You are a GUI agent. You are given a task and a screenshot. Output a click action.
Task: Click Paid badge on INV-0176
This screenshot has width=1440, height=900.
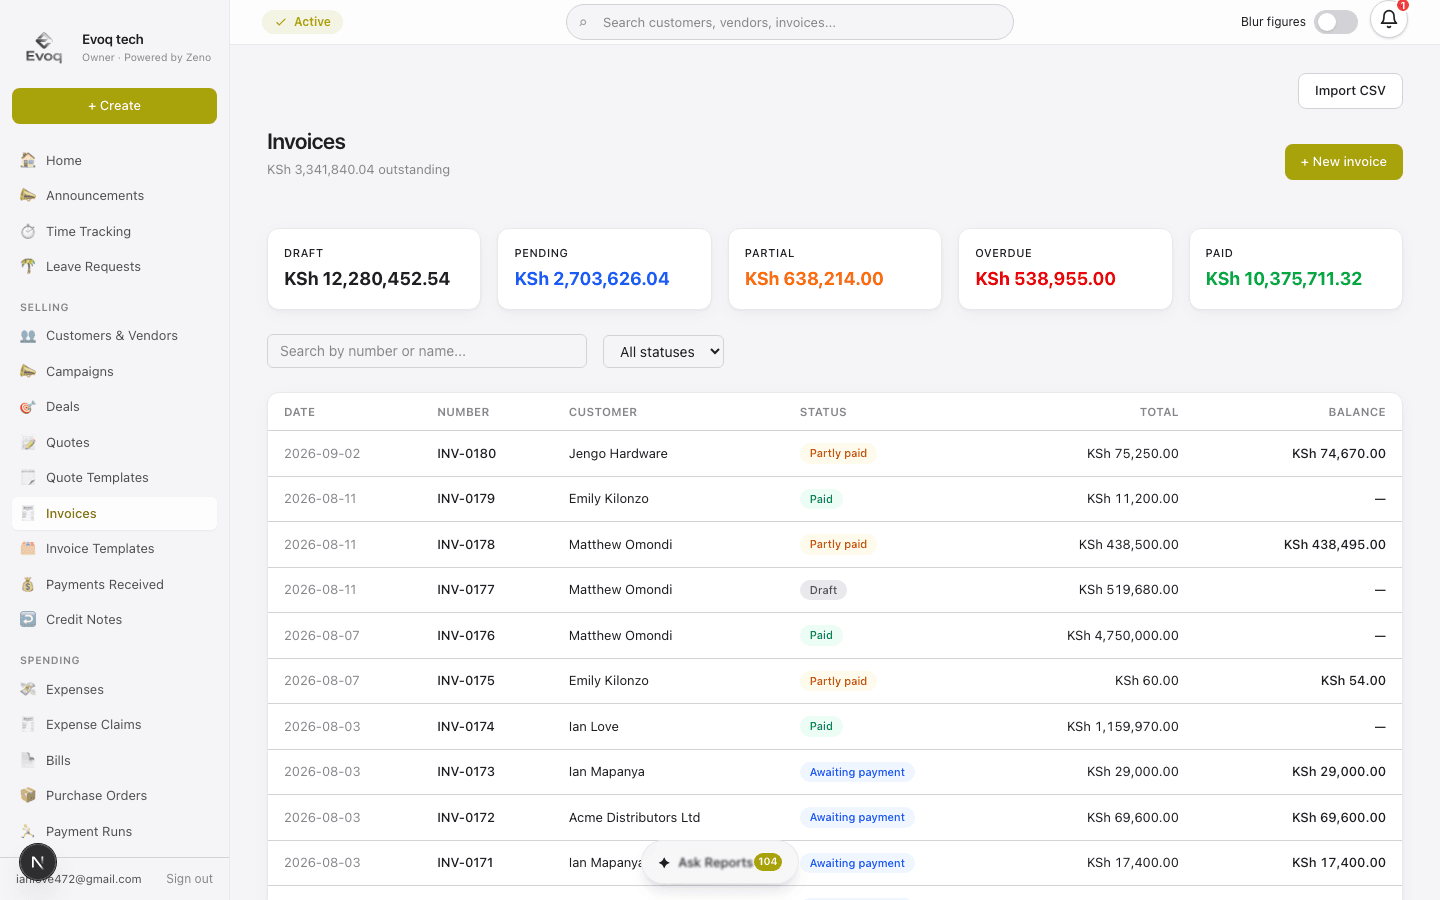click(821, 636)
